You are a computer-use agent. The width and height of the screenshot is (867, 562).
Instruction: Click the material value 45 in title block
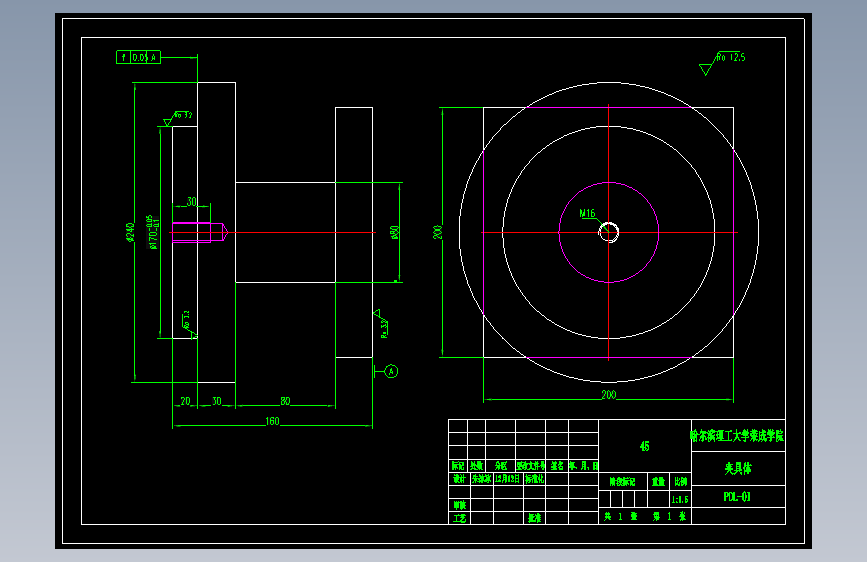click(x=645, y=446)
